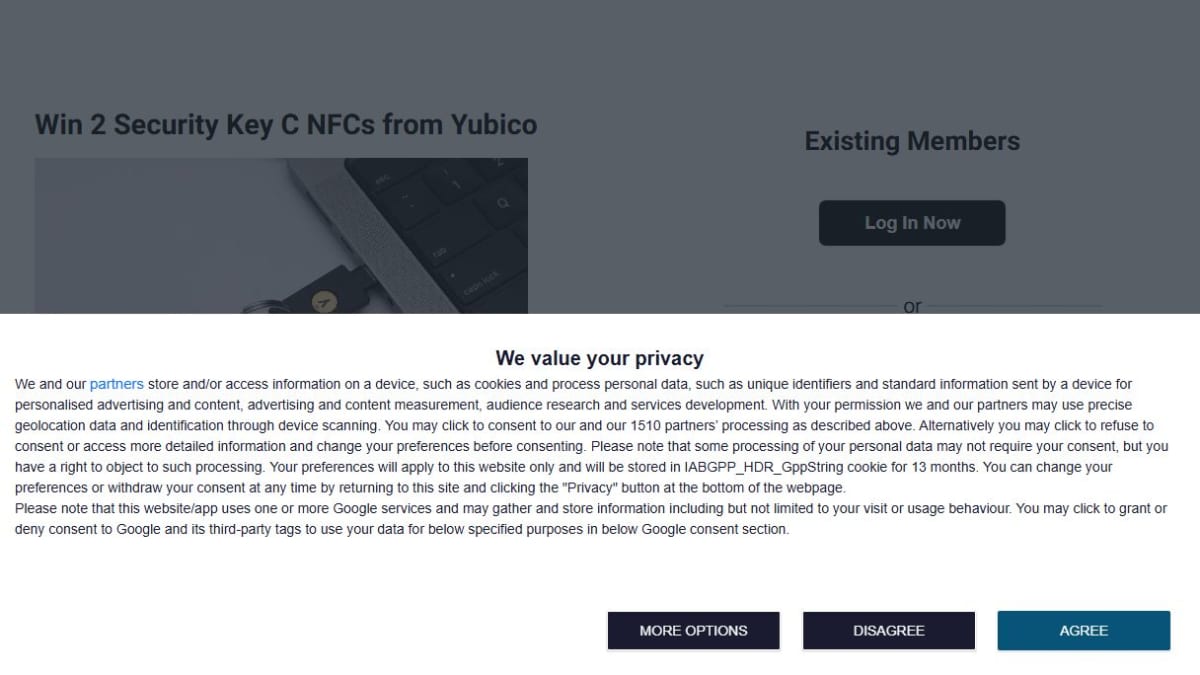
Task: Open the blue partners link
Action: tap(117, 384)
